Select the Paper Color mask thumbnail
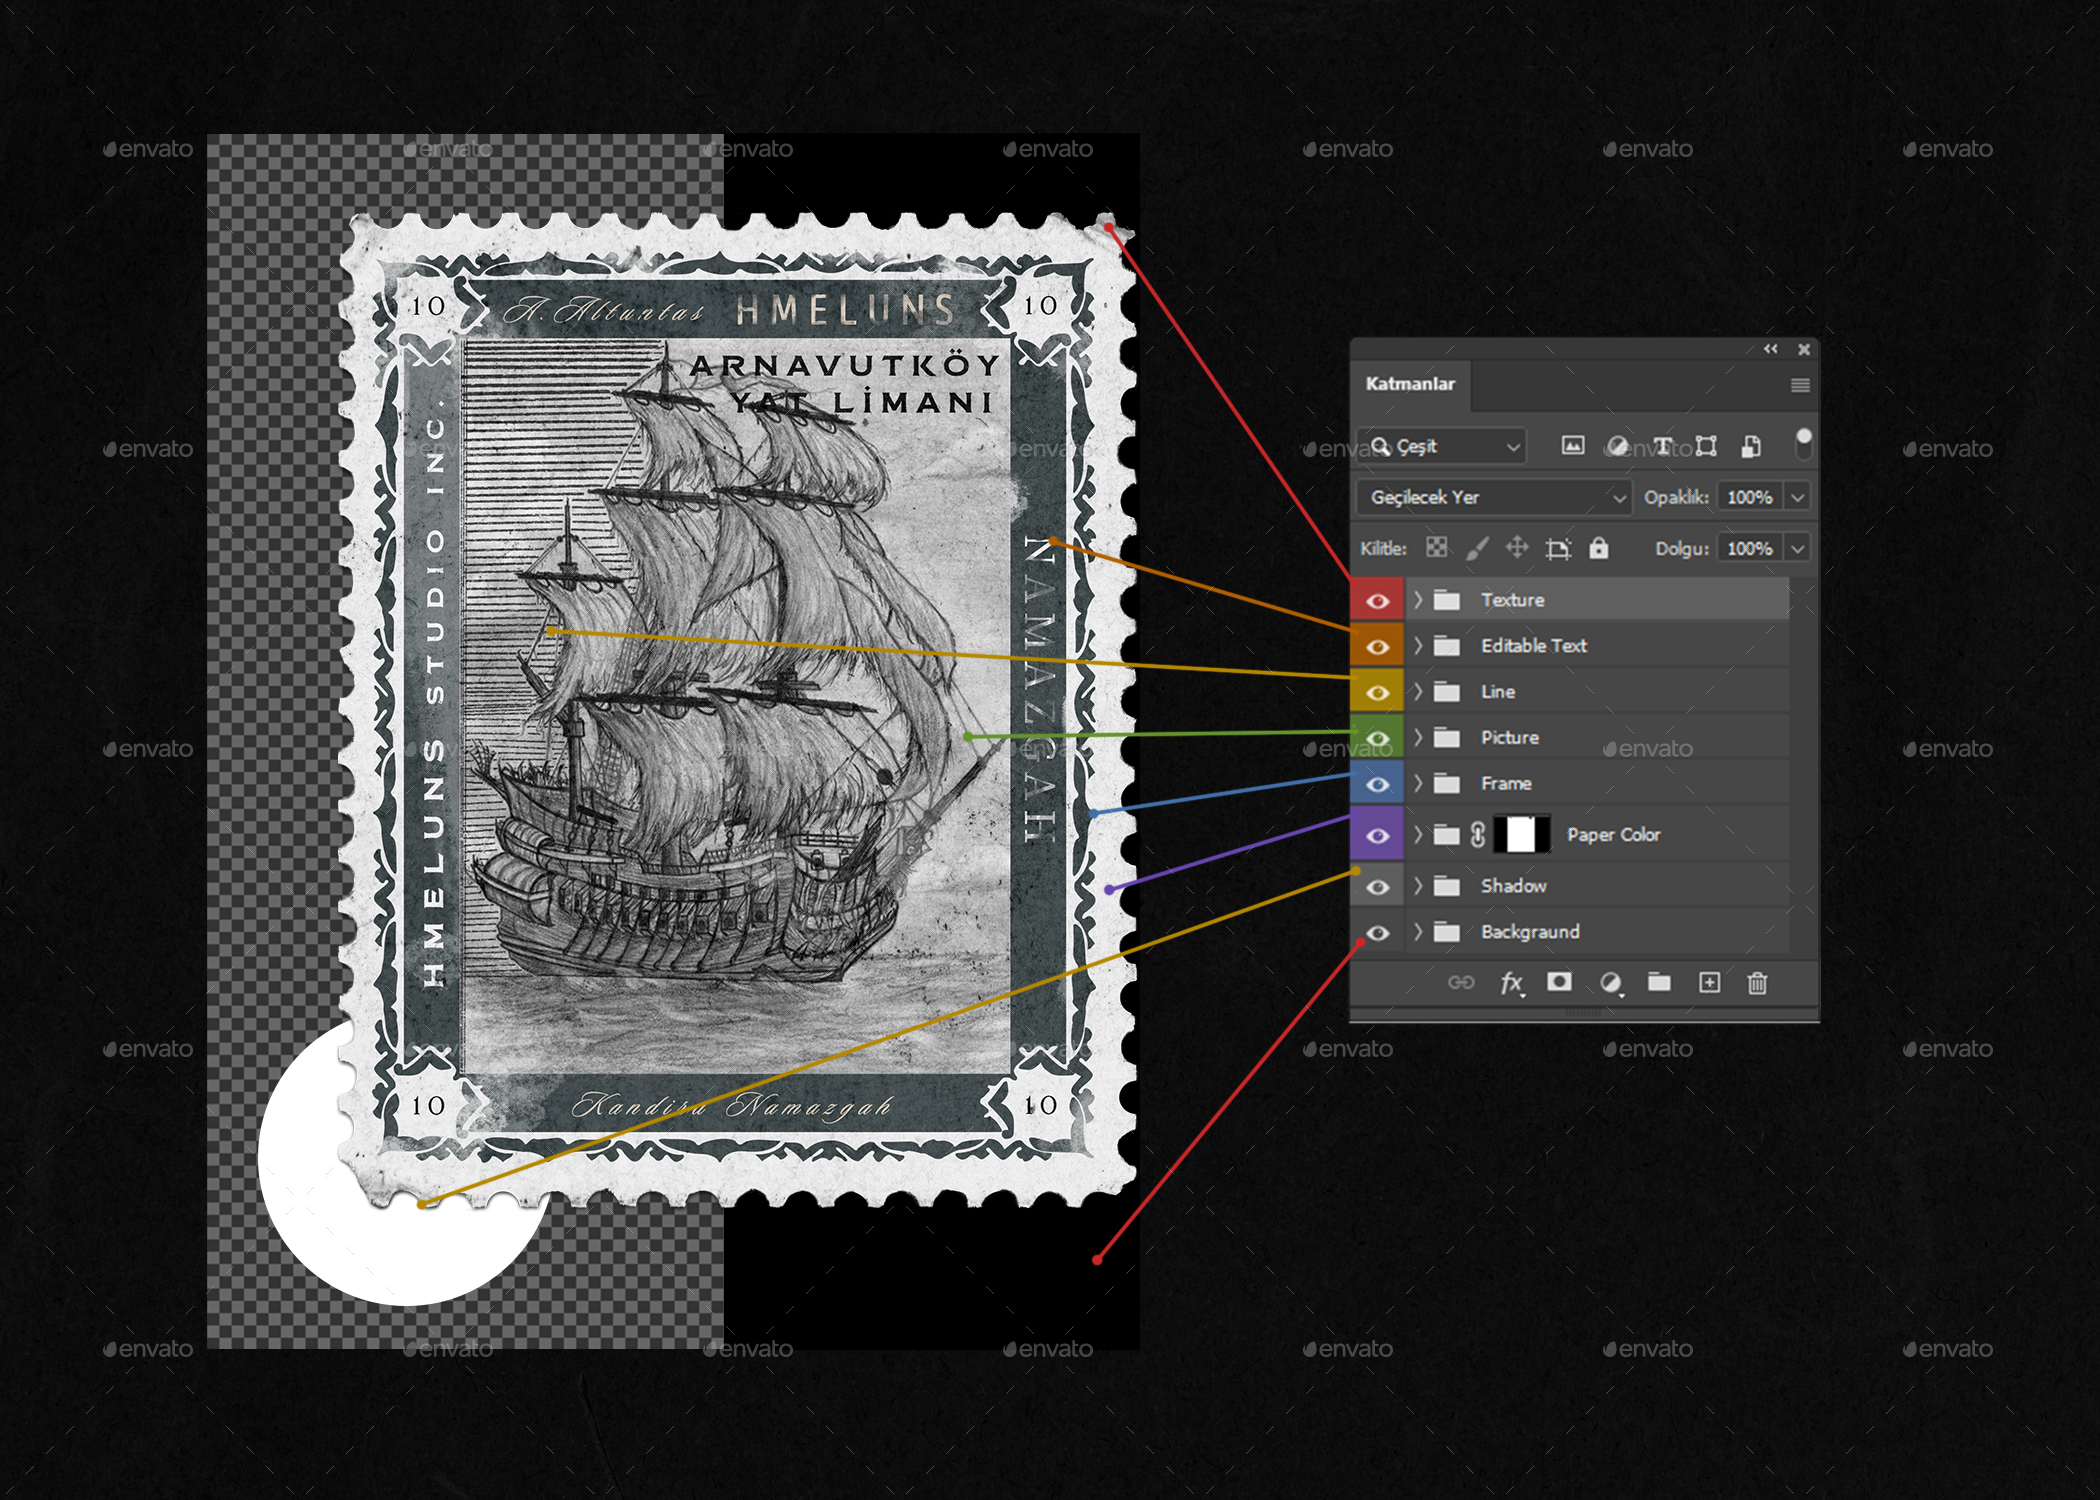Viewport: 2100px width, 1500px height. [x=1521, y=834]
